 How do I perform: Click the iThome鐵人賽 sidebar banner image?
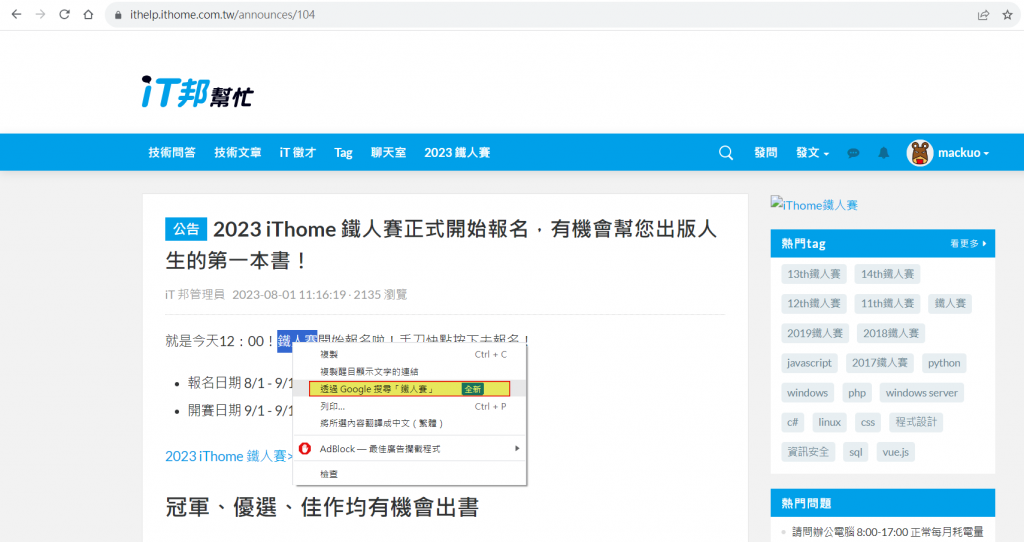(x=814, y=205)
